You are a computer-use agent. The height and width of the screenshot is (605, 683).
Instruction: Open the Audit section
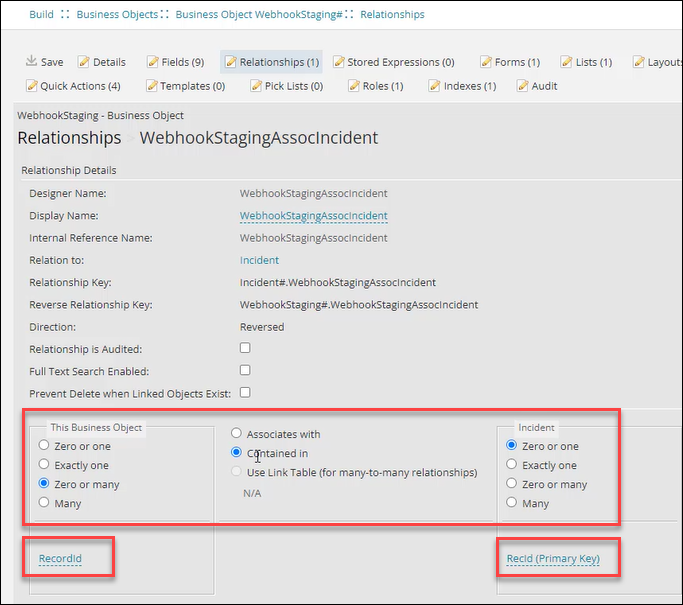pos(537,86)
